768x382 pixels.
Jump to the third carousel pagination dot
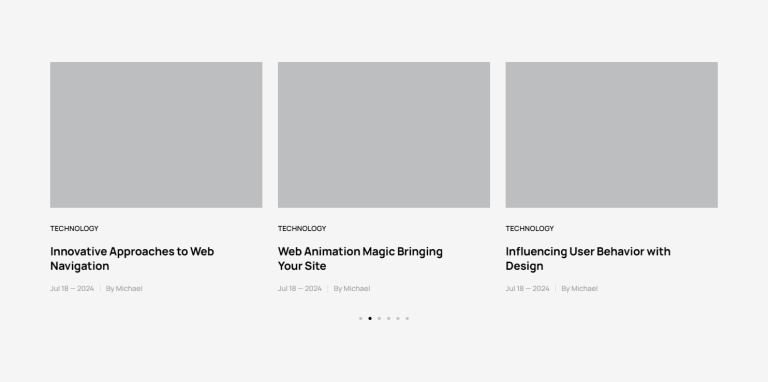coord(379,318)
